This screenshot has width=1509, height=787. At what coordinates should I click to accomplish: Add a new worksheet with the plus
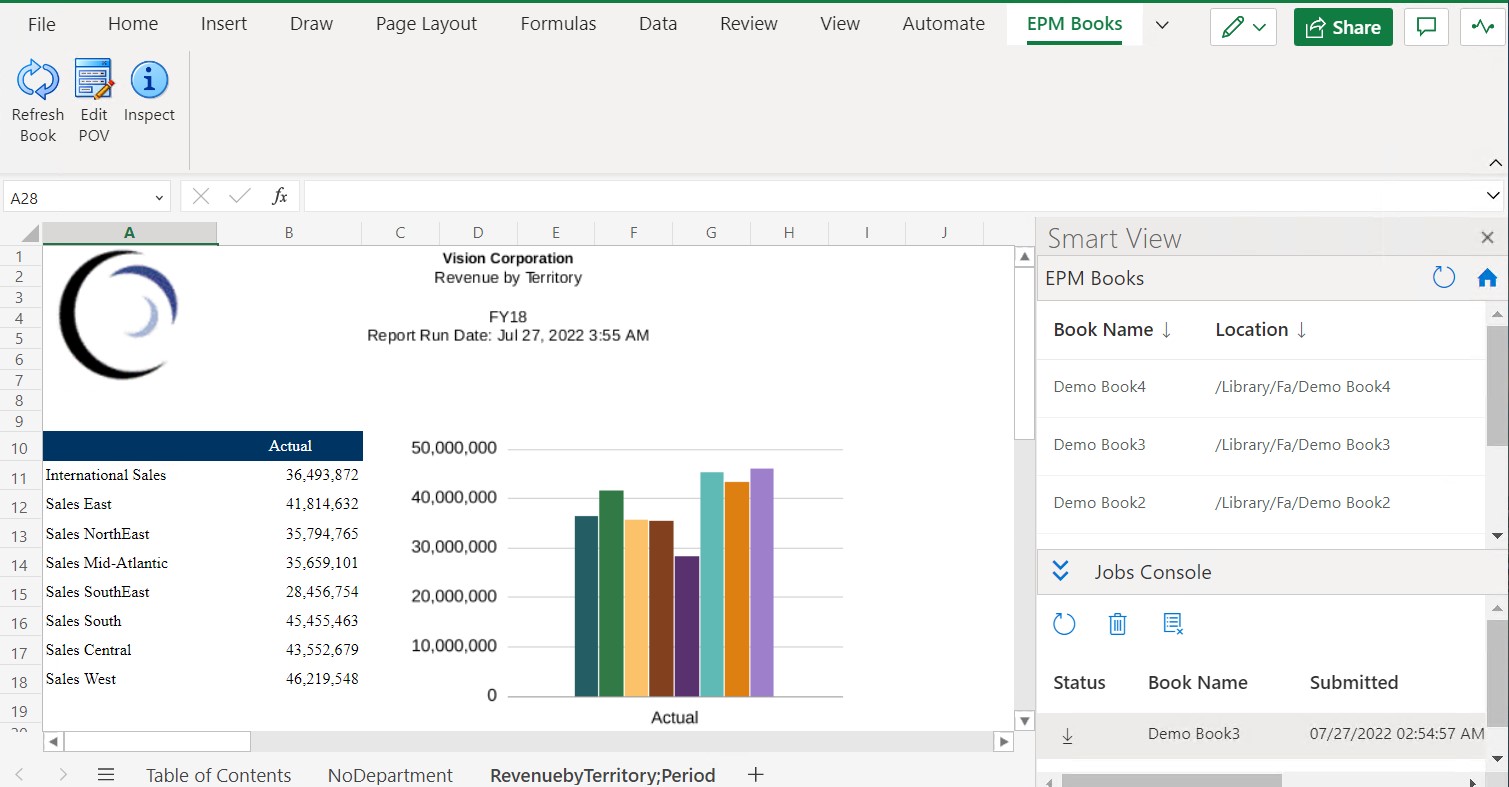755,774
